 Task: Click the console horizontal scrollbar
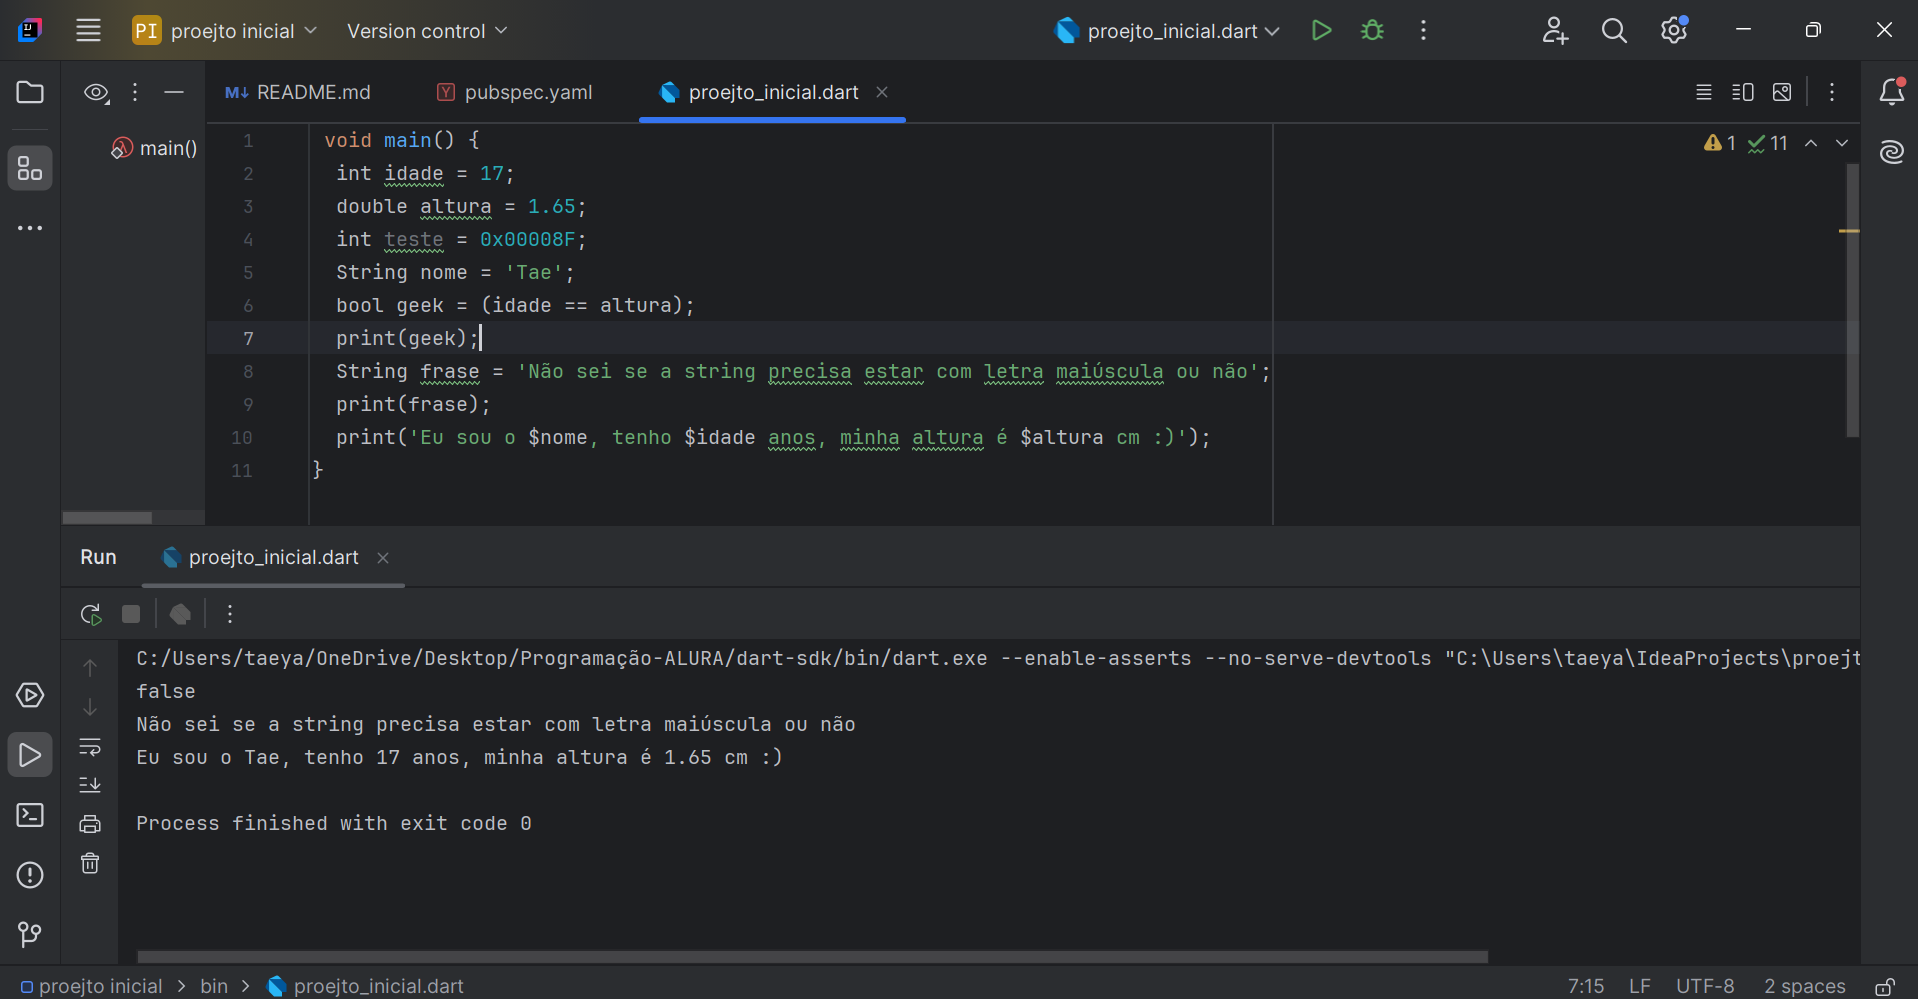tap(812, 957)
